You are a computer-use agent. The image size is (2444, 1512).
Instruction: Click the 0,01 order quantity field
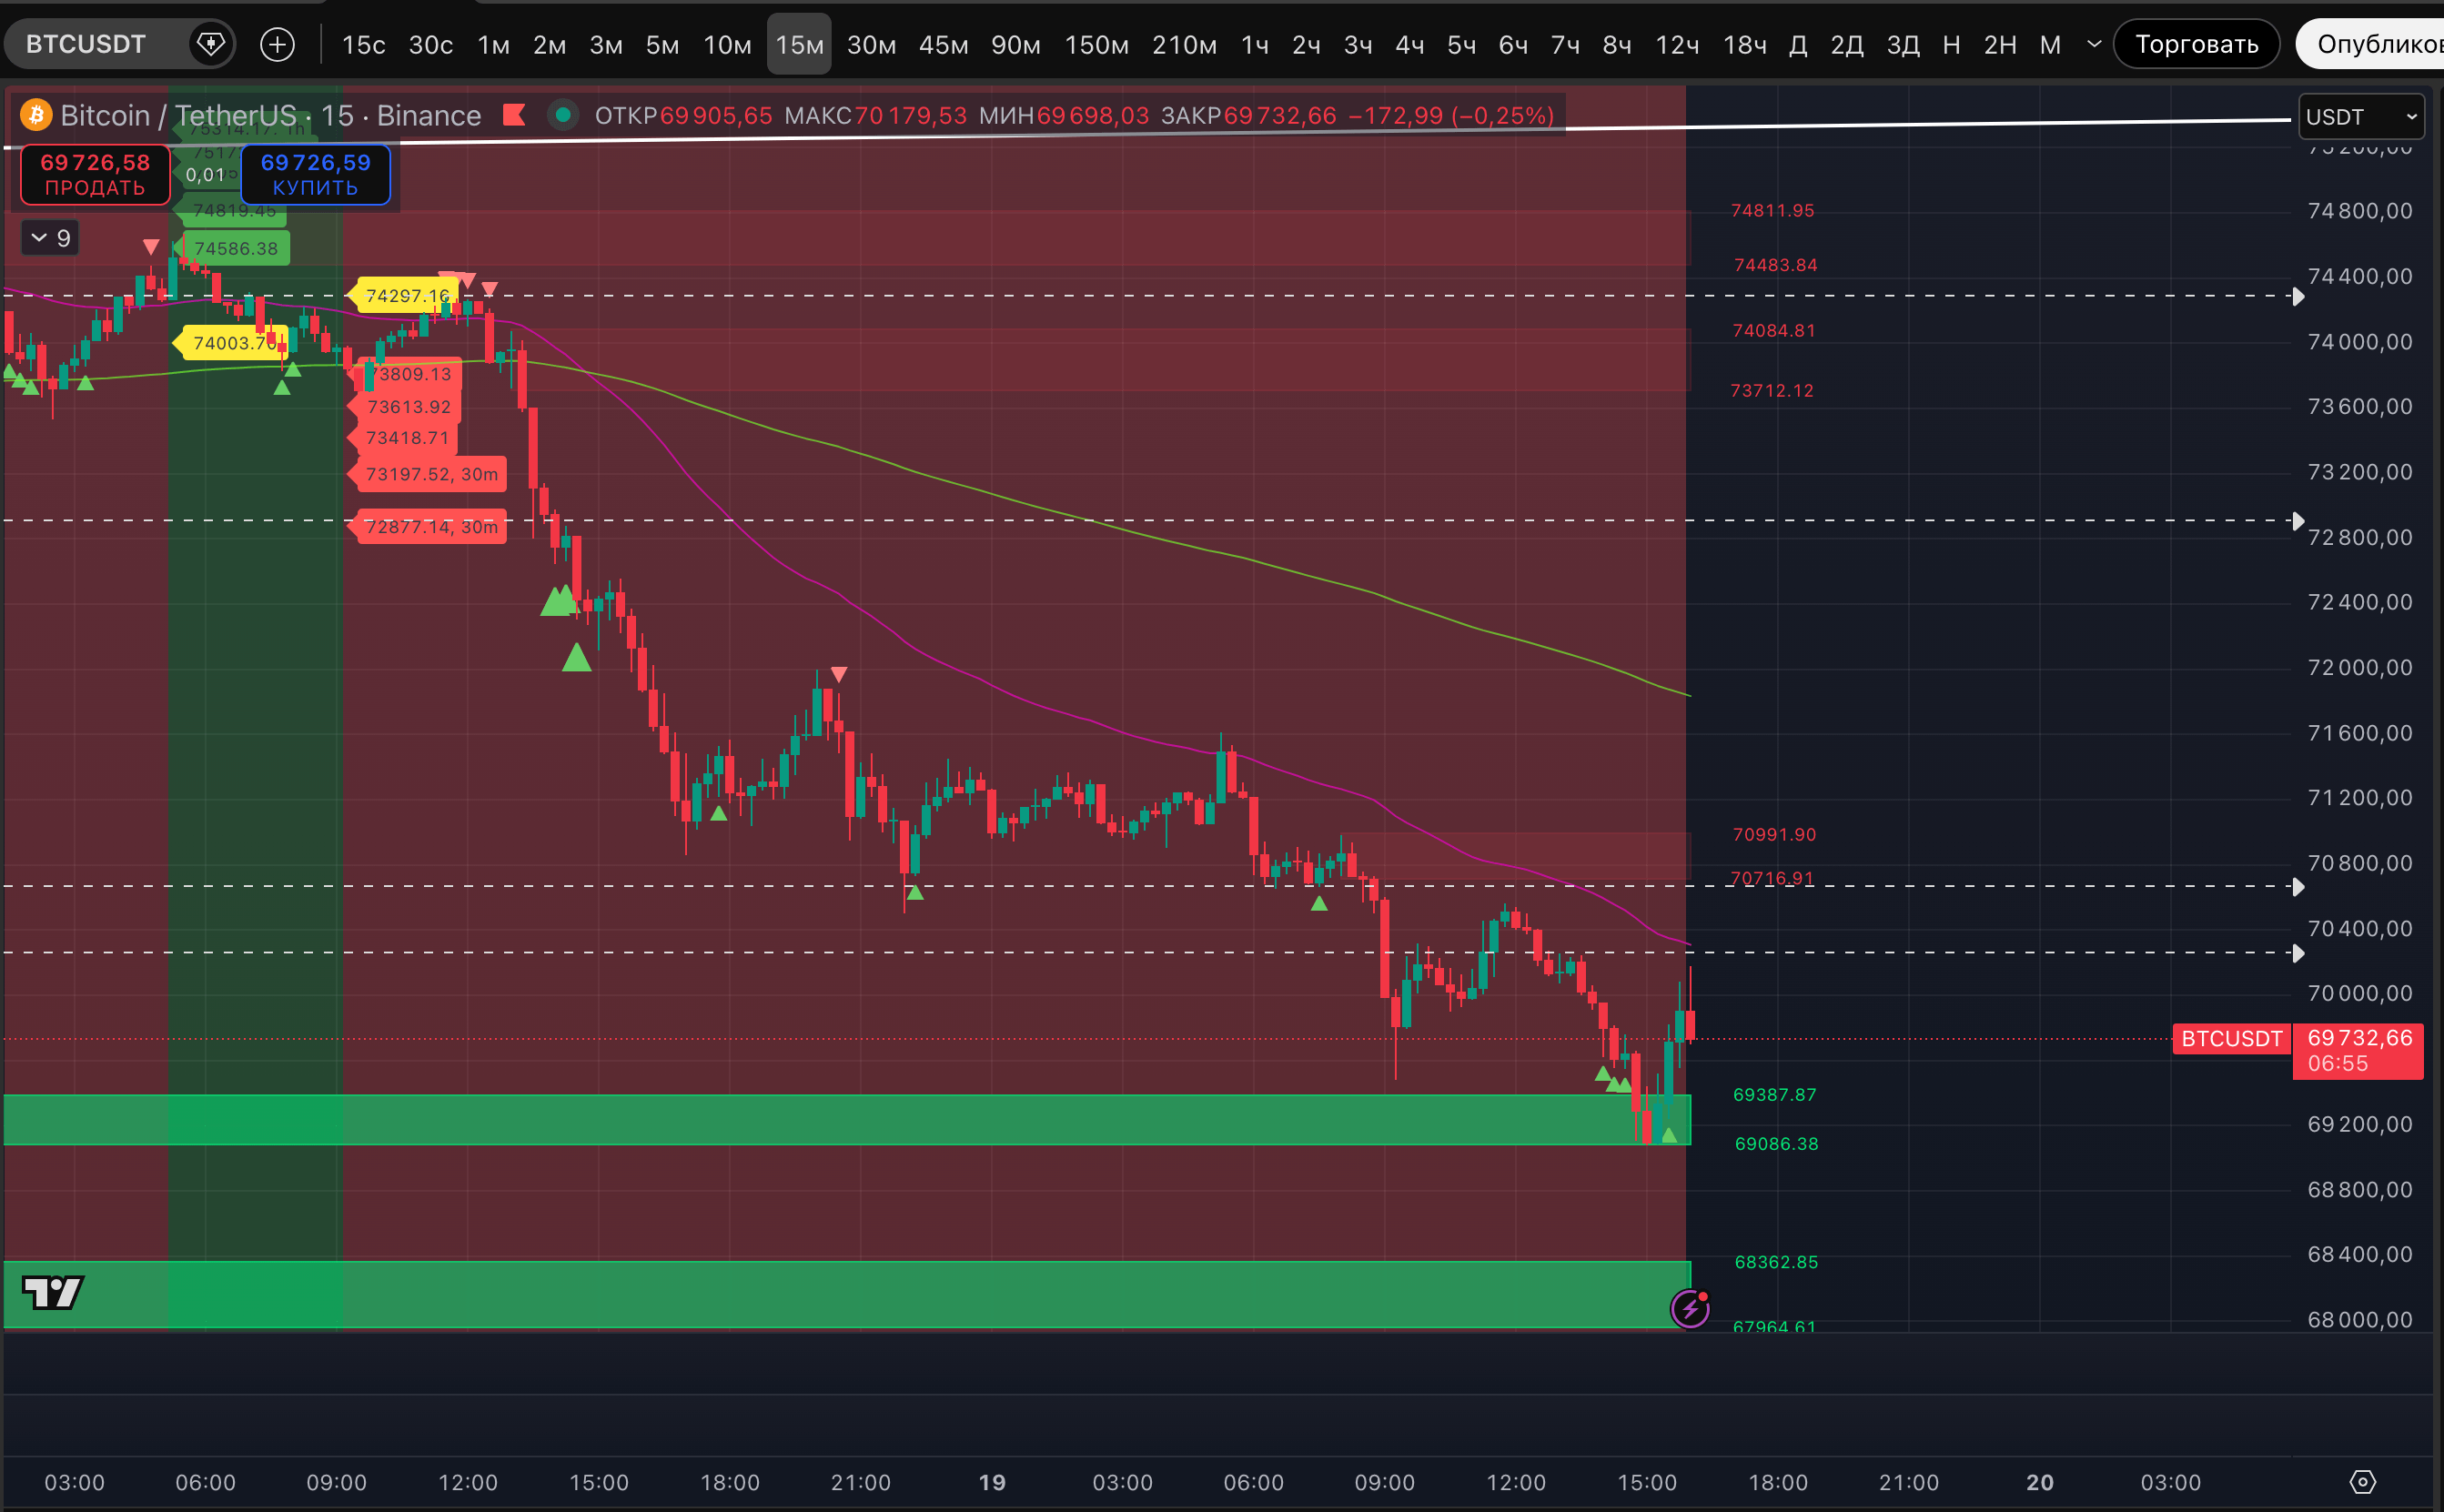coord(205,175)
